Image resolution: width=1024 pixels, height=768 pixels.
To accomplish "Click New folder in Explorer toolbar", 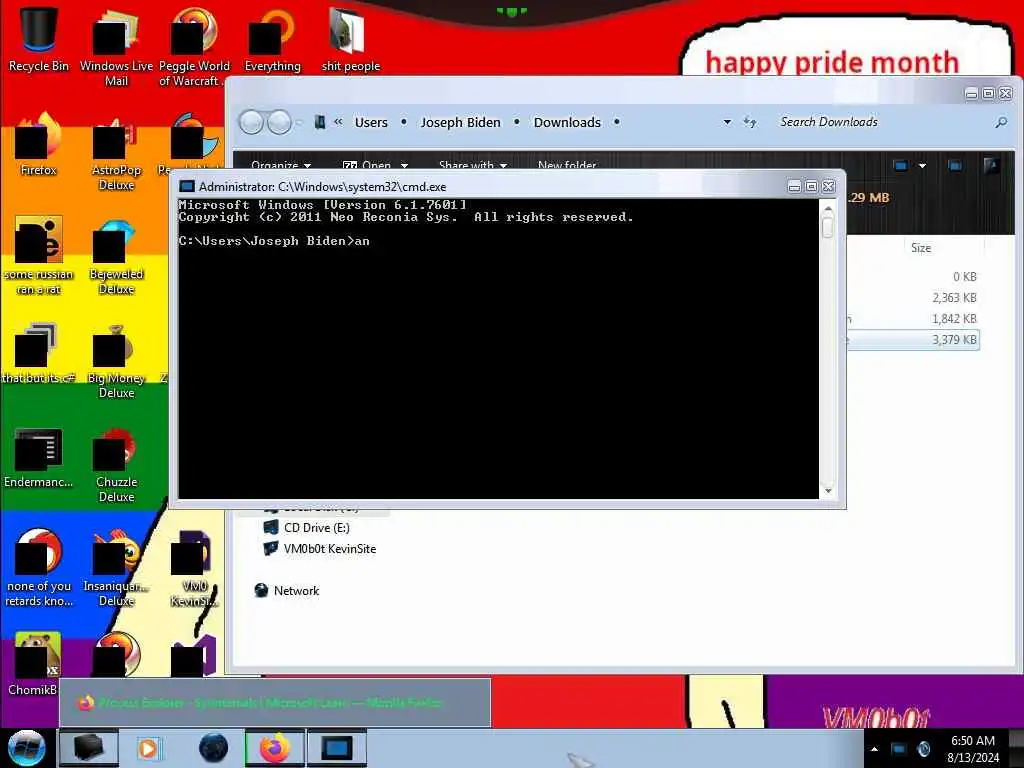I will click(x=567, y=165).
